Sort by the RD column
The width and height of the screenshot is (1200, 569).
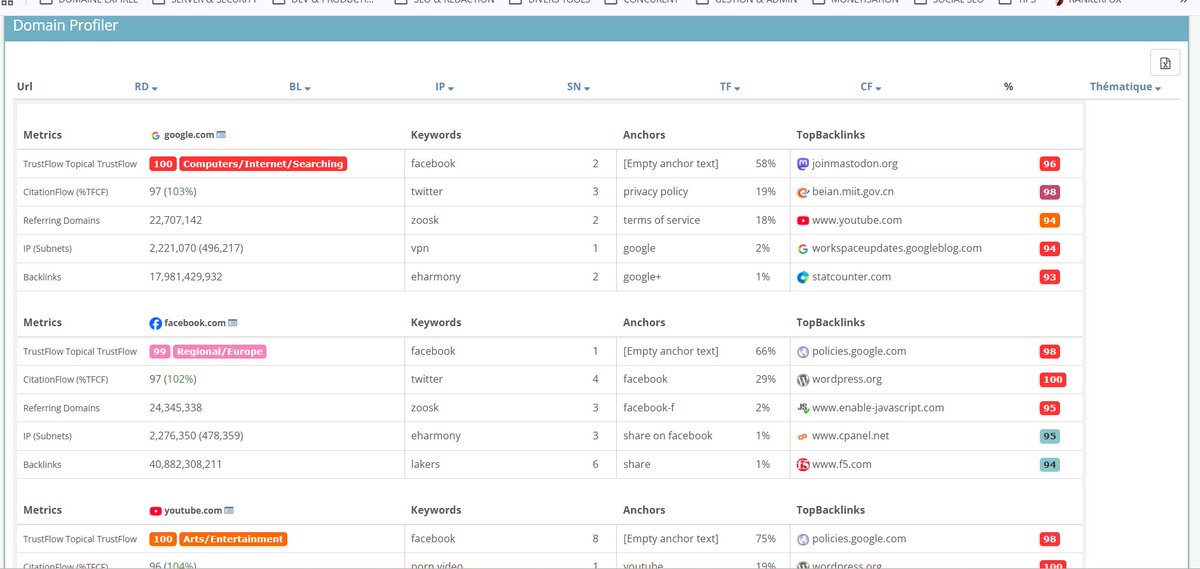[146, 87]
